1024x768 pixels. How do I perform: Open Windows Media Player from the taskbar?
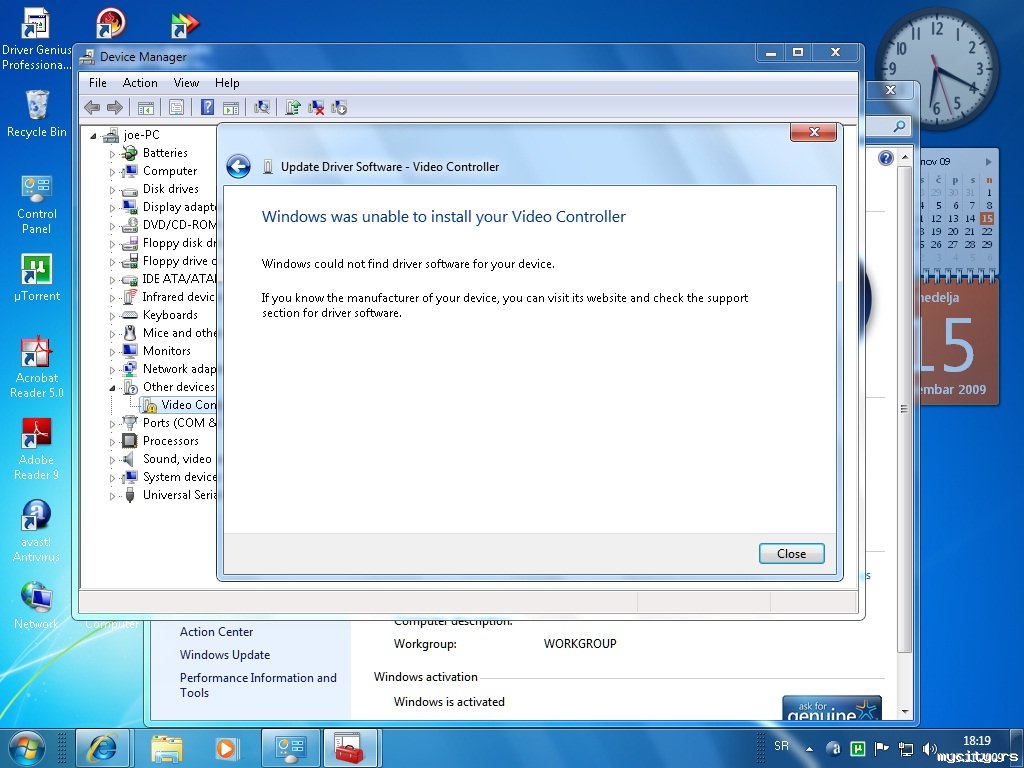click(227, 748)
